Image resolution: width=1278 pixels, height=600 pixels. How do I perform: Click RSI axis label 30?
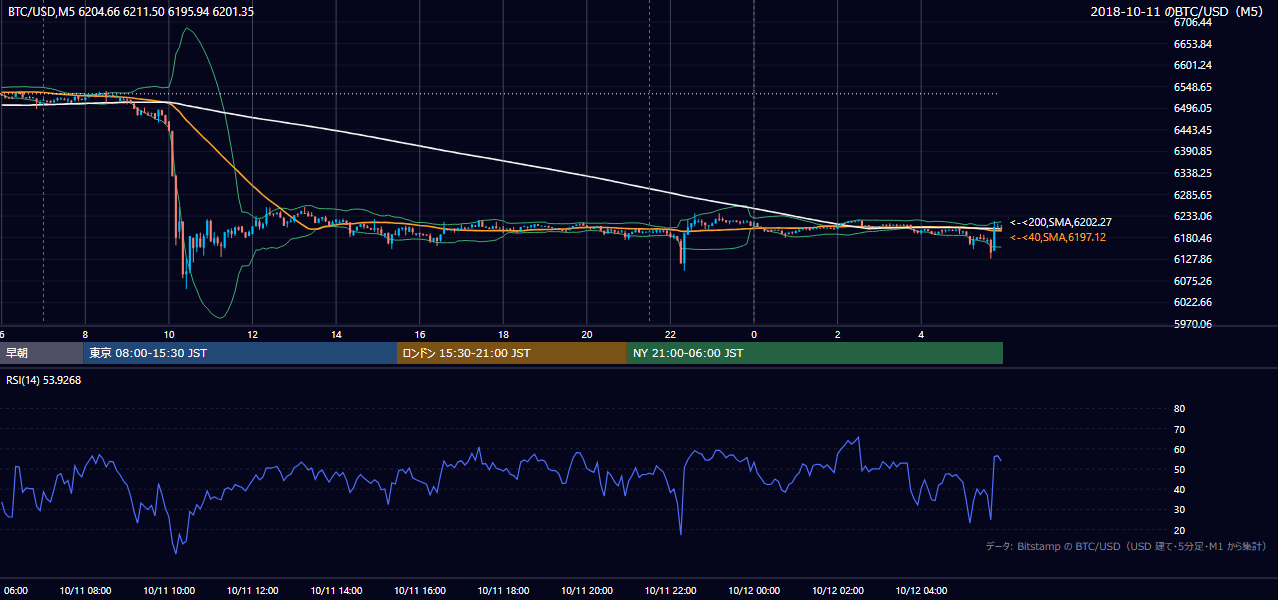tap(1179, 510)
